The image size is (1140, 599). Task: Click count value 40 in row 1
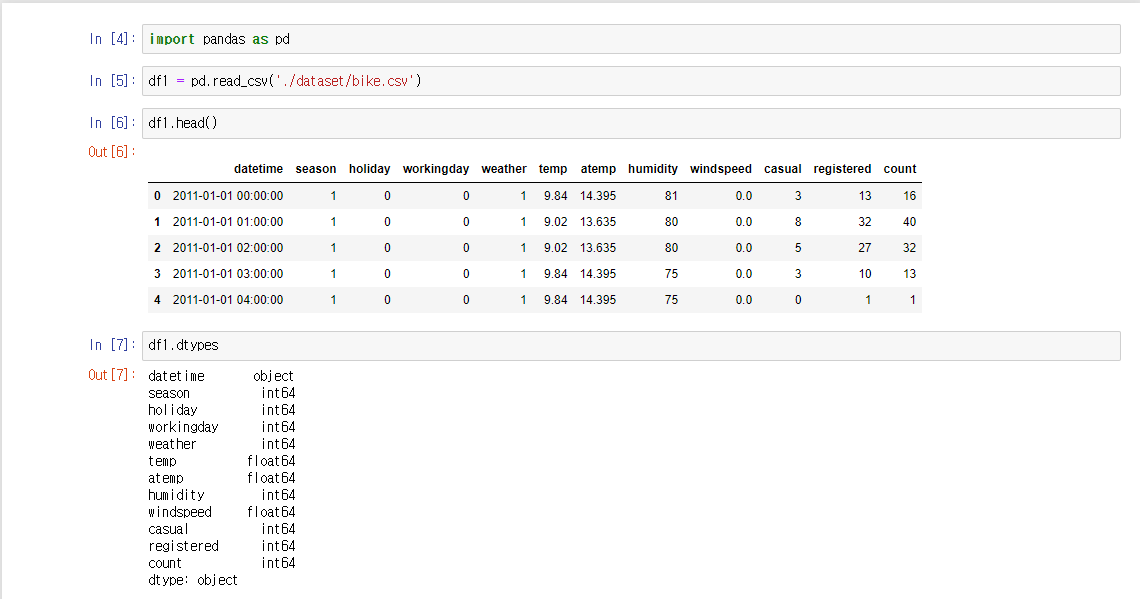[x=910, y=222]
